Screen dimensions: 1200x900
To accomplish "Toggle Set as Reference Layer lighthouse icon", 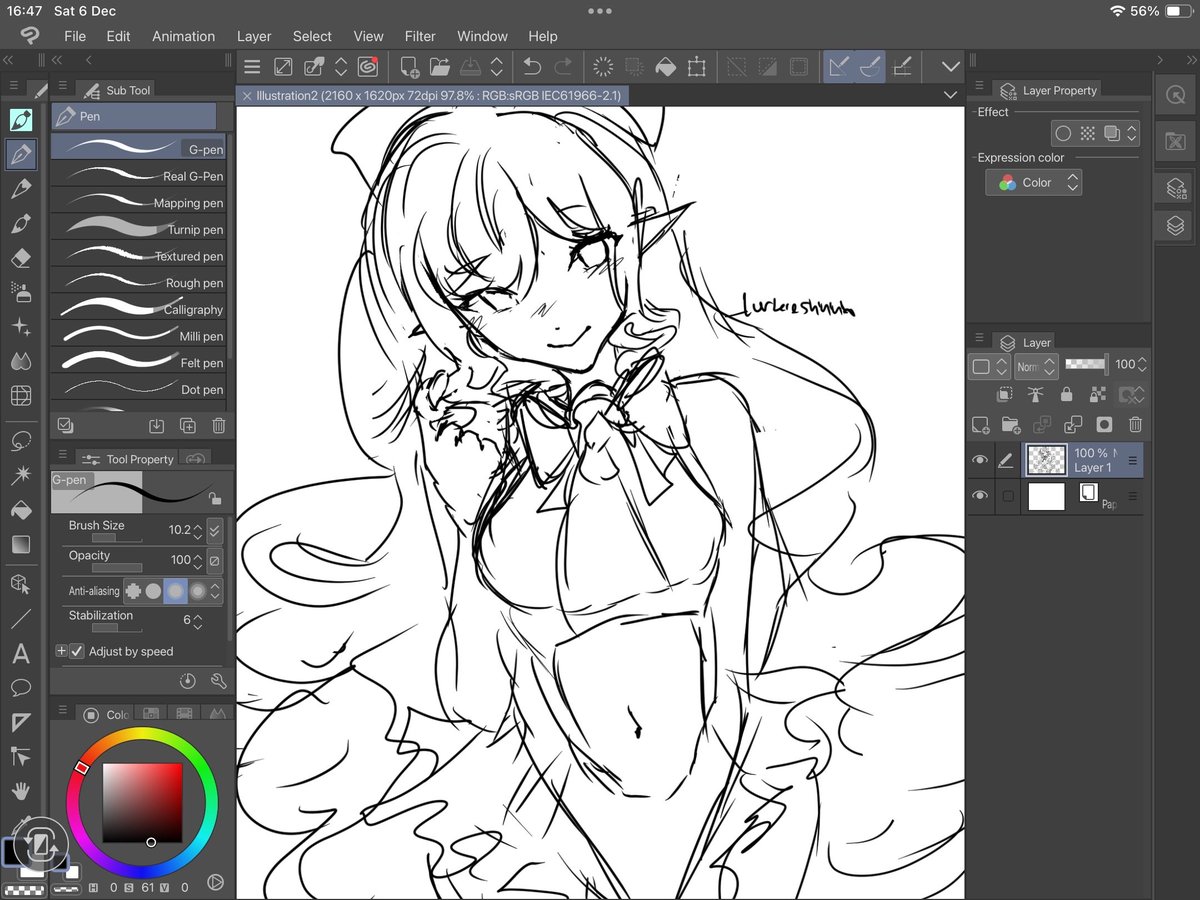I will pos(1035,395).
